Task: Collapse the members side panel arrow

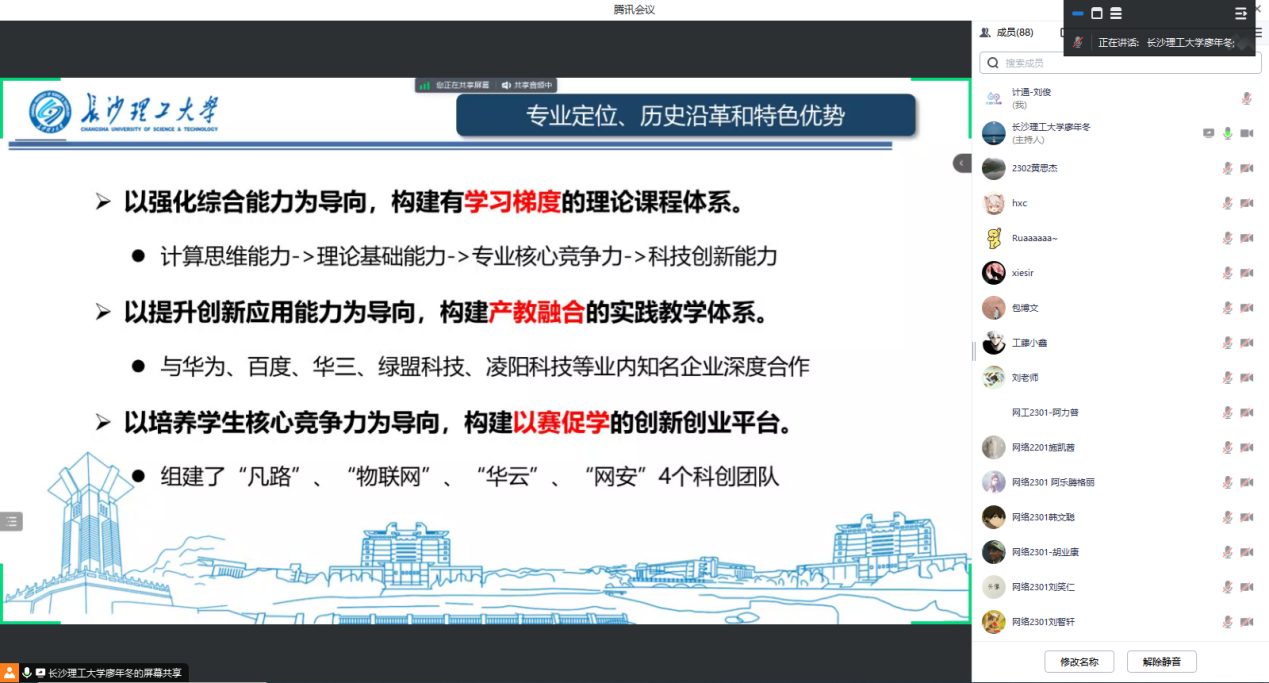Action: click(x=961, y=163)
